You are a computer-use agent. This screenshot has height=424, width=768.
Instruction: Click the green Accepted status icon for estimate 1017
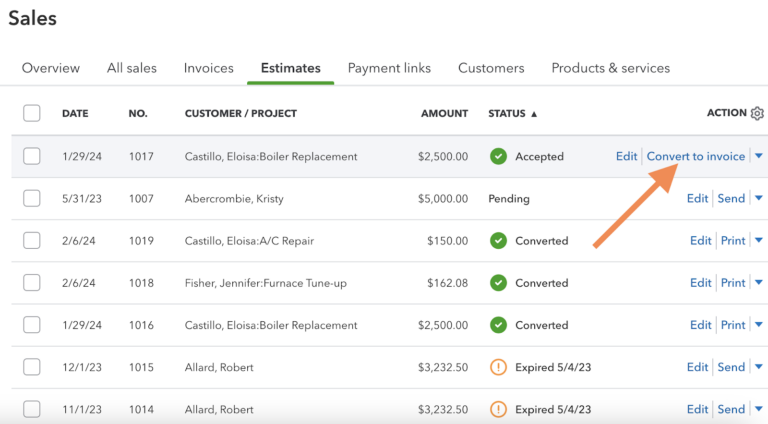coord(498,156)
